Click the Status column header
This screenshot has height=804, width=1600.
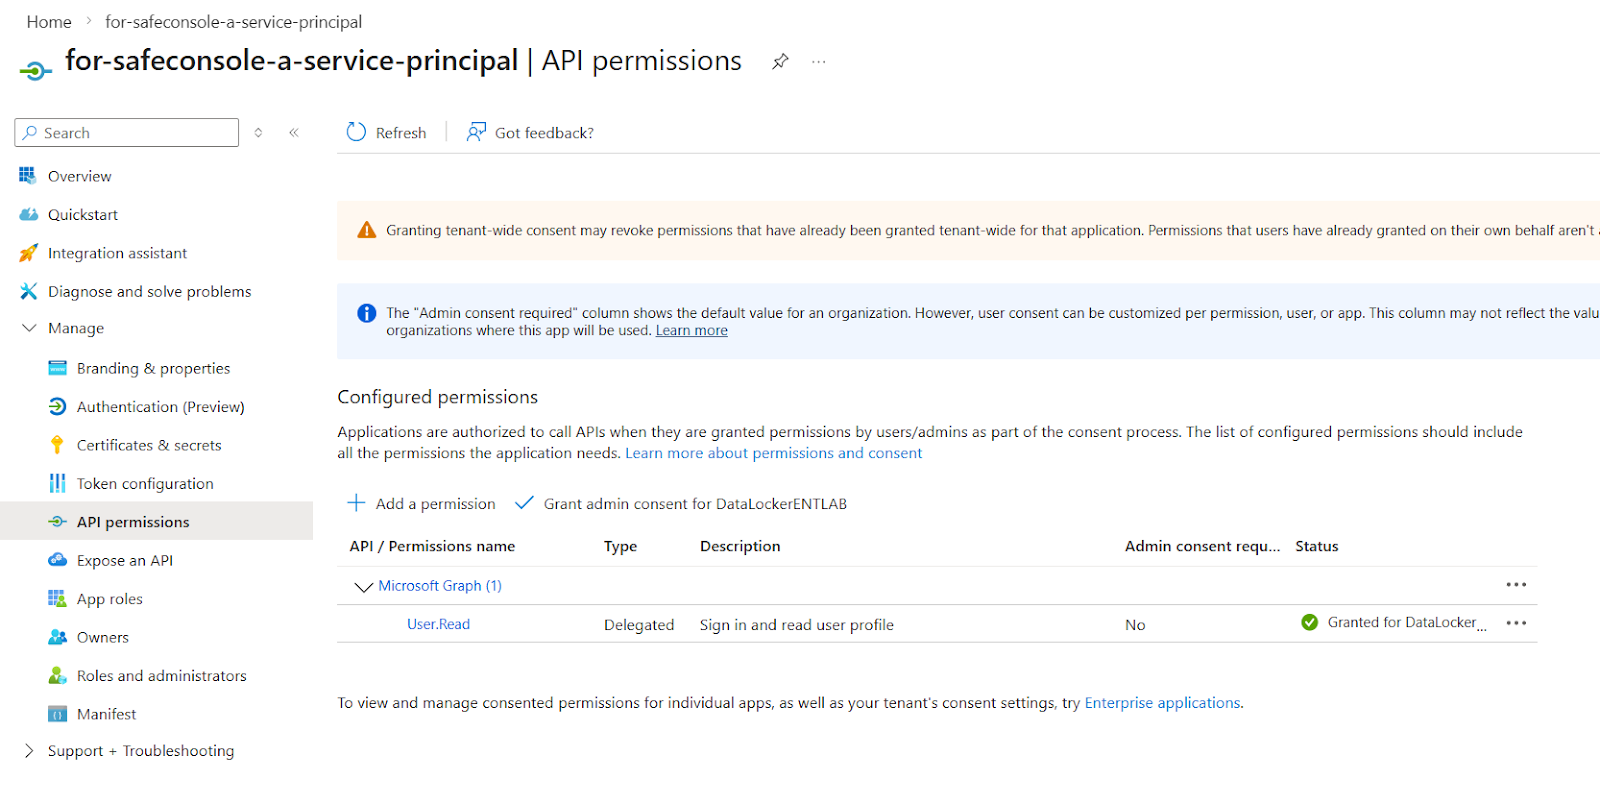[x=1317, y=546]
